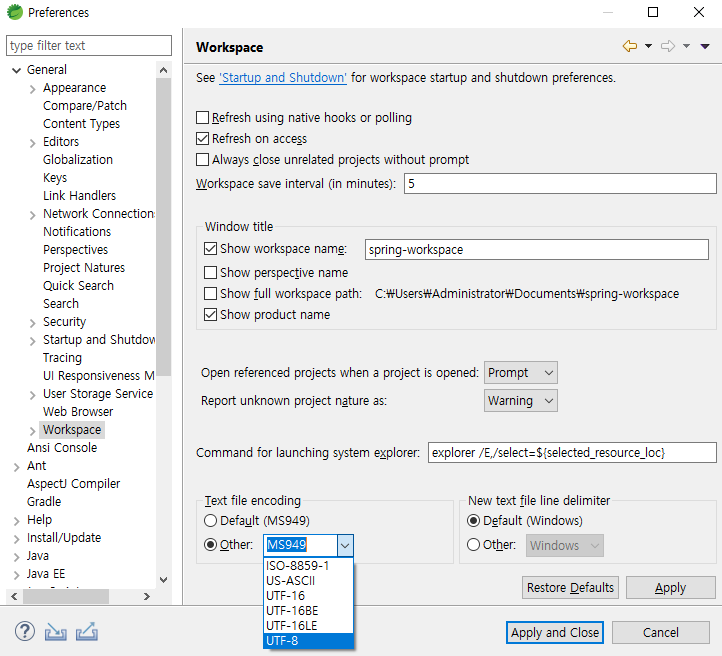Open the Back history dropdown arrow
This screenshot has width=722, height=656.
pyautogui.click(x=648, y=46)
